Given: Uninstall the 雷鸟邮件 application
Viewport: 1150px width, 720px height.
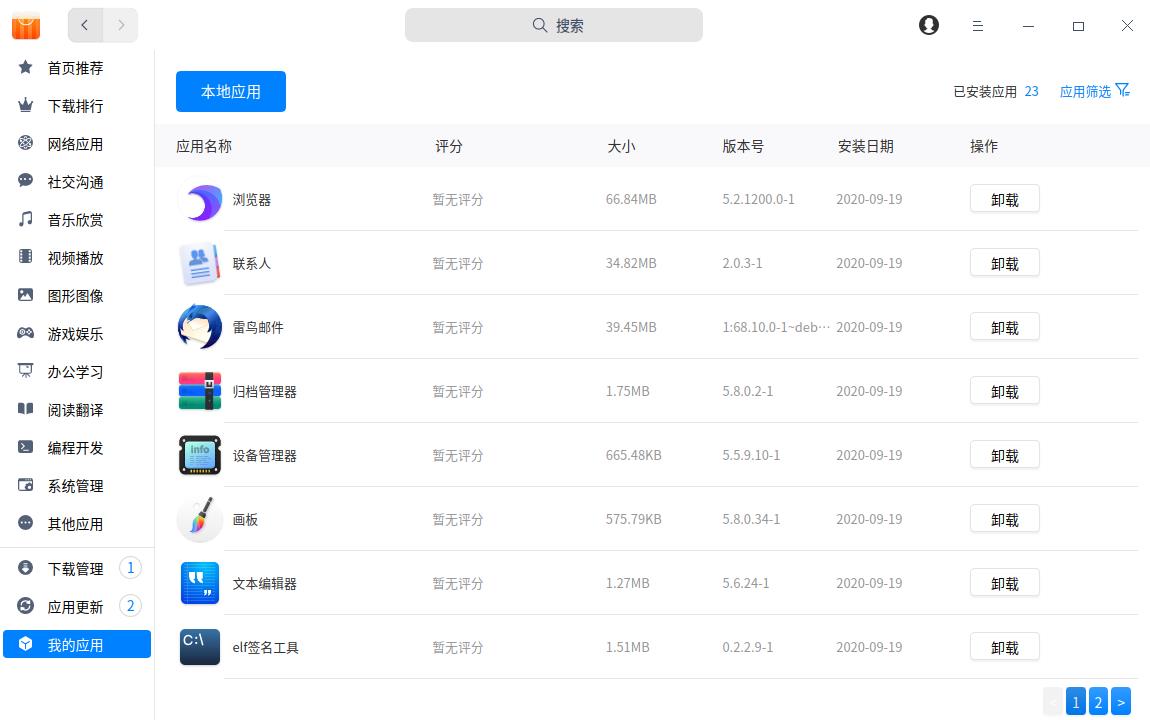Looking at the screenshot, I should [x=1004, y=327].
